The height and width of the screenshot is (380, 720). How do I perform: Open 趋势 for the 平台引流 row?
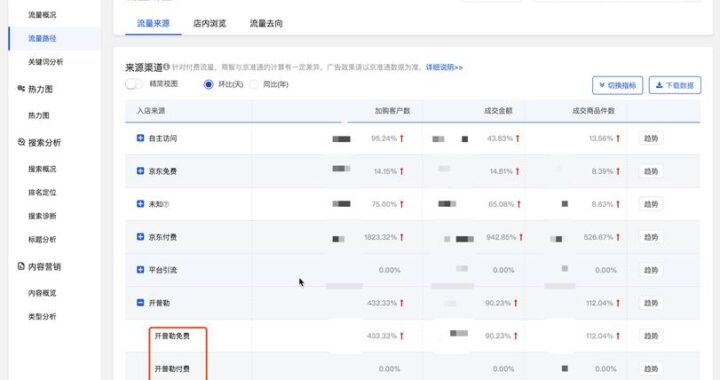tap(651, 270)
